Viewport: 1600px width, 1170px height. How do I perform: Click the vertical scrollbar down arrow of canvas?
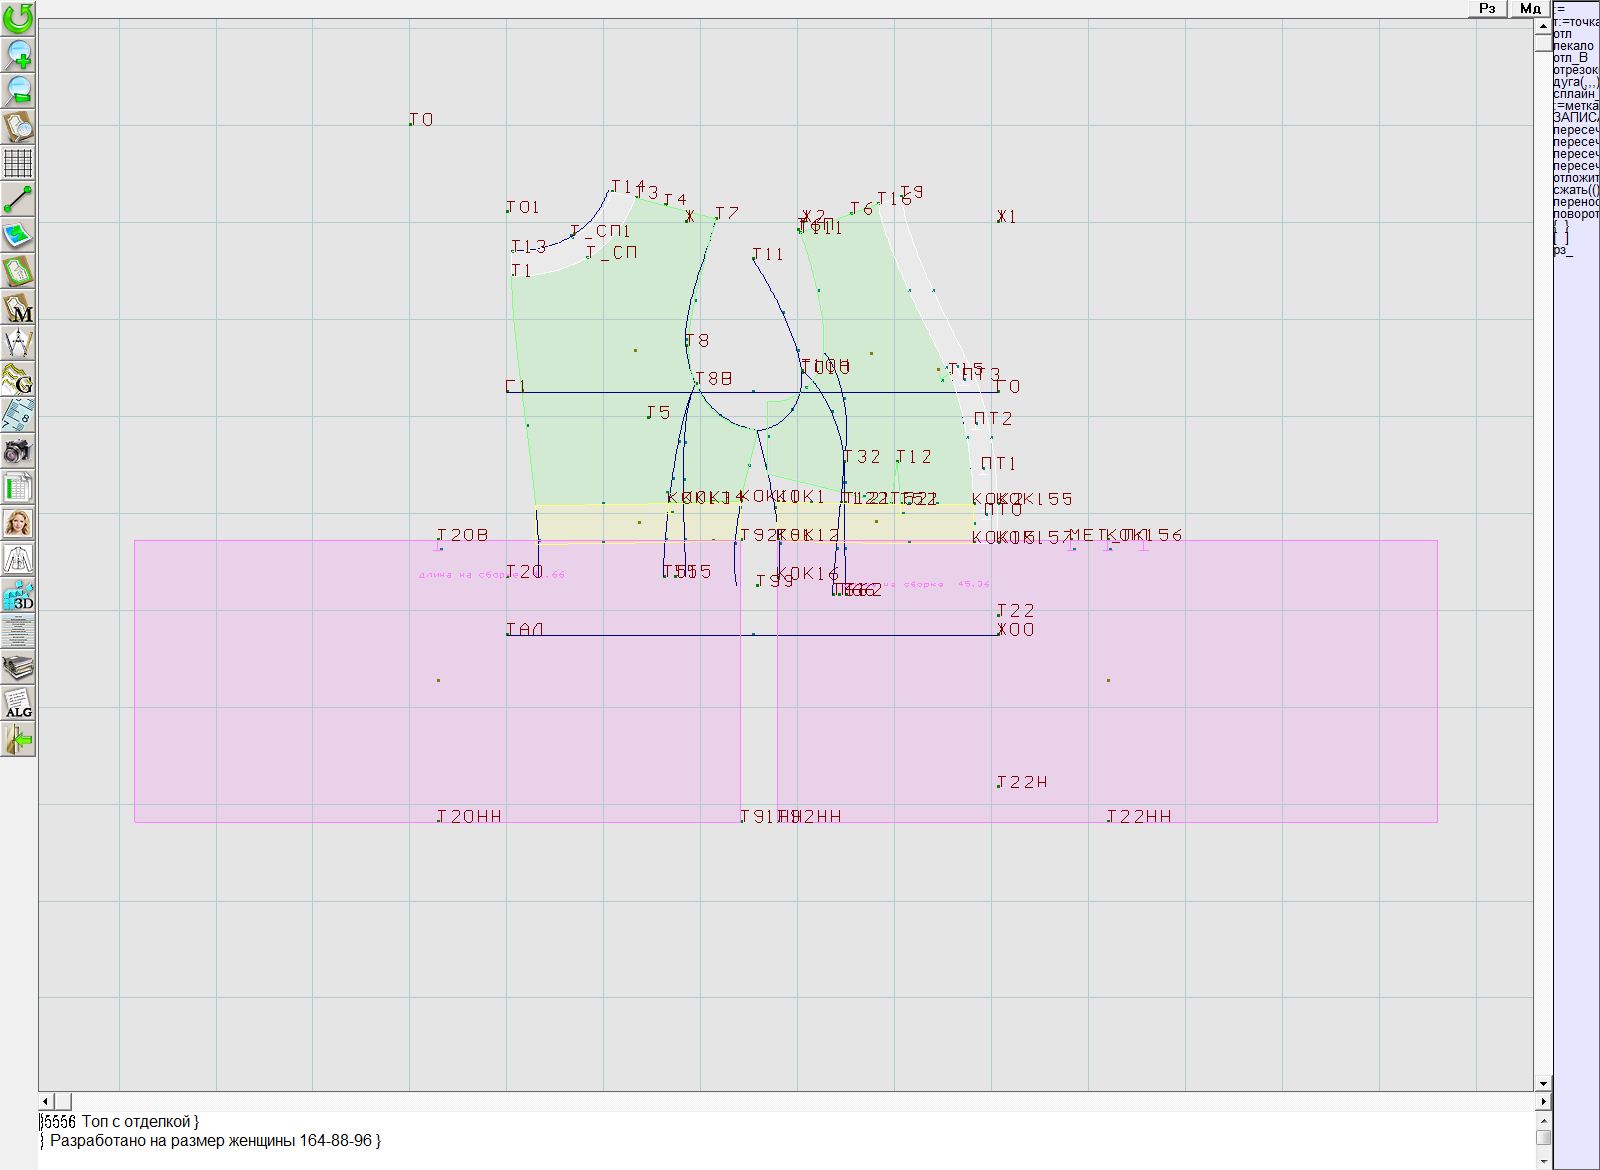pos(1543,1083)
